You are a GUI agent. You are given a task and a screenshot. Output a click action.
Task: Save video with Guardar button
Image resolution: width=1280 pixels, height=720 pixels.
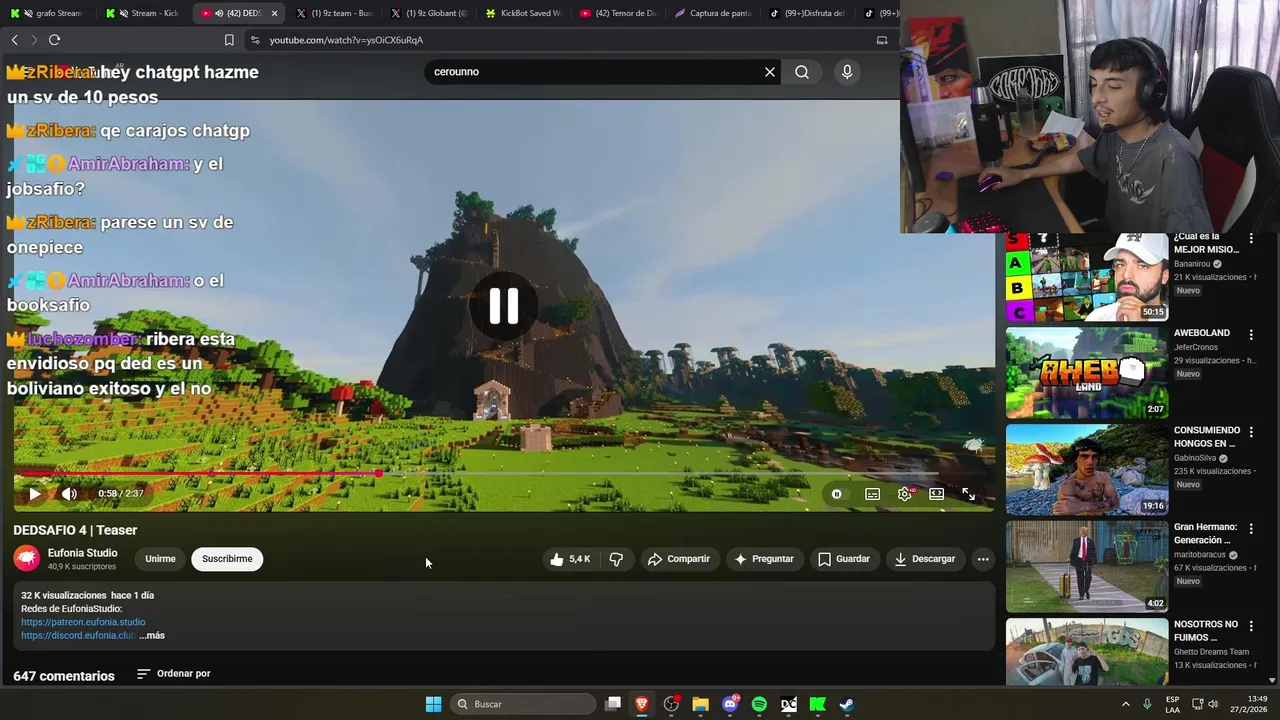pos(844,559)
